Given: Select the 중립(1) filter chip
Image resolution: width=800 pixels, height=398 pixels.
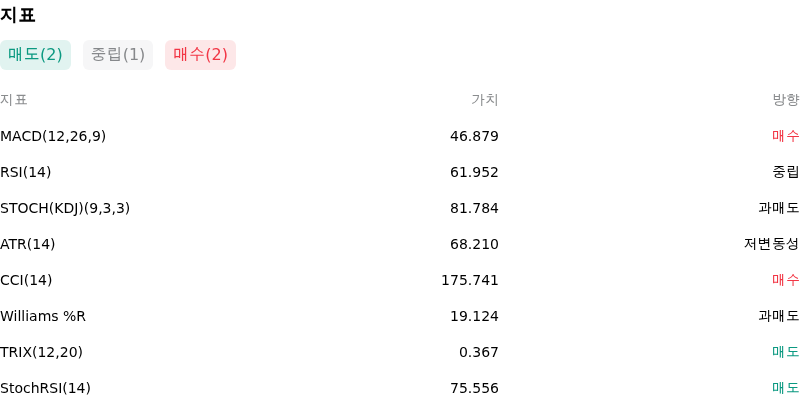Looking at the screenshot, I should click(118, 55).
